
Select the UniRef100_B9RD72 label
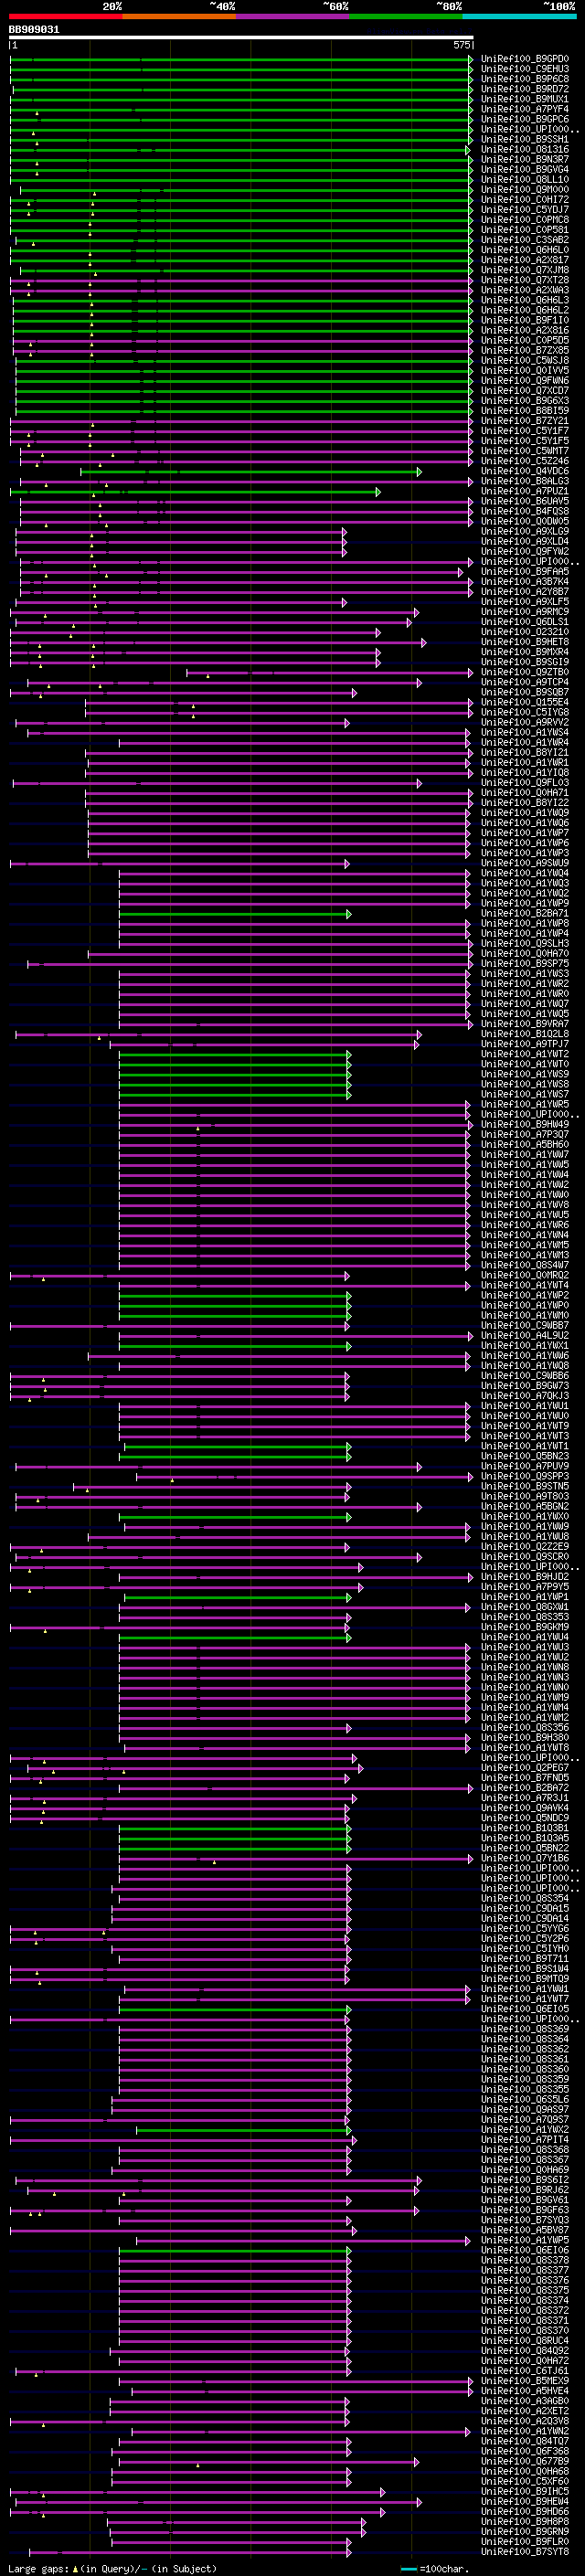[x=525, y=89]
